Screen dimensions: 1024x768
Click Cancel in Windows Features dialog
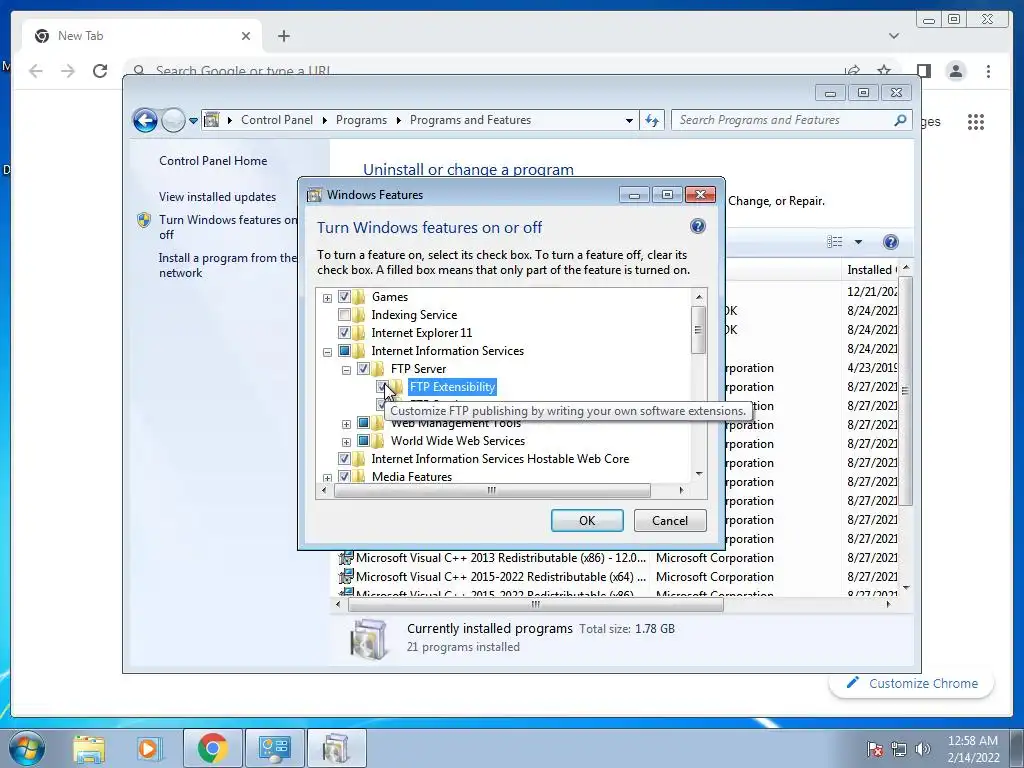click(670, 520)
